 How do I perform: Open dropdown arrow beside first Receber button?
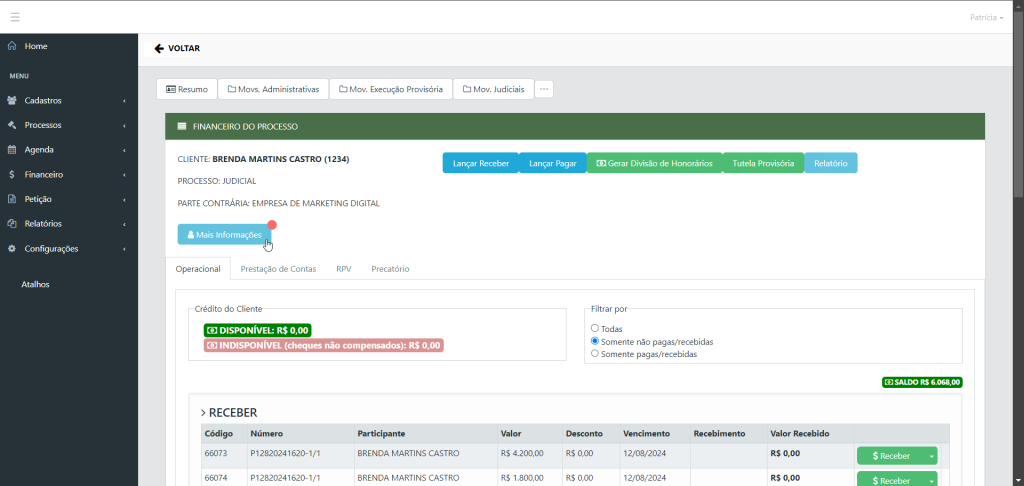(931, 456)
